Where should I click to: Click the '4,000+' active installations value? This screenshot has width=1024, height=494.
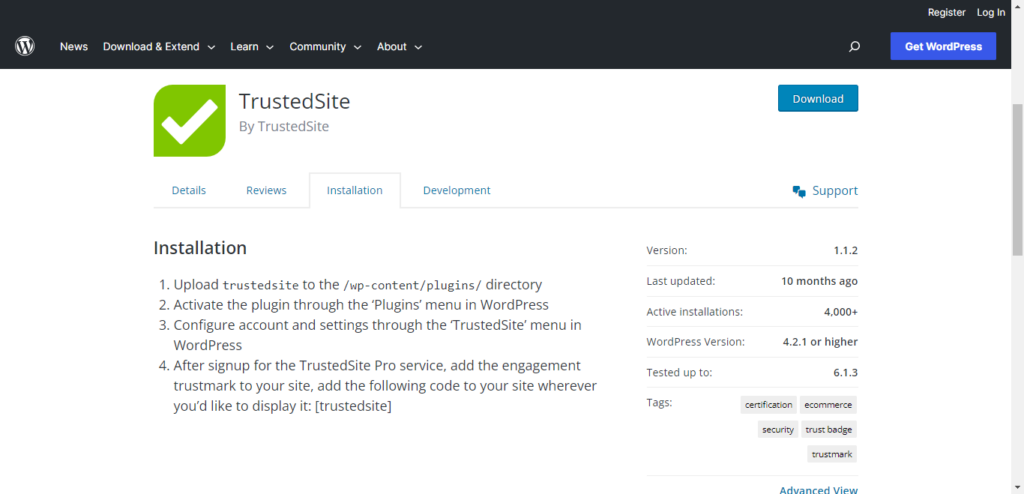click(841, 312)
